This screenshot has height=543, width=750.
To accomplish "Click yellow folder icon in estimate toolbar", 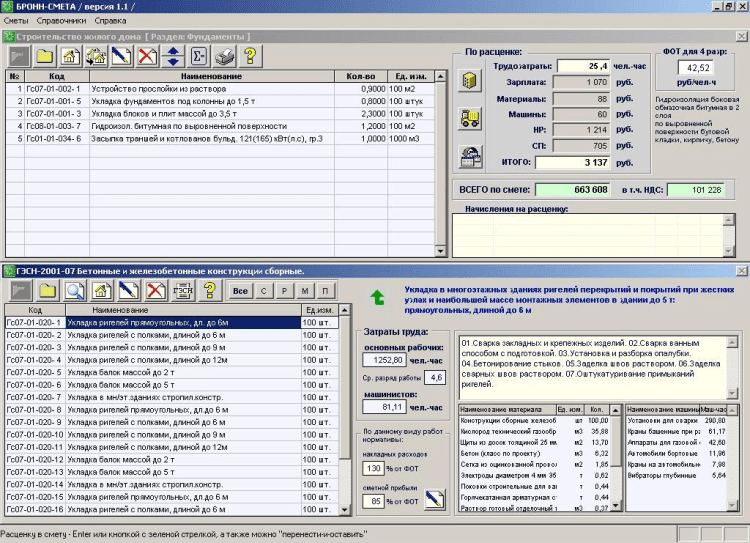I will [44, 56].
